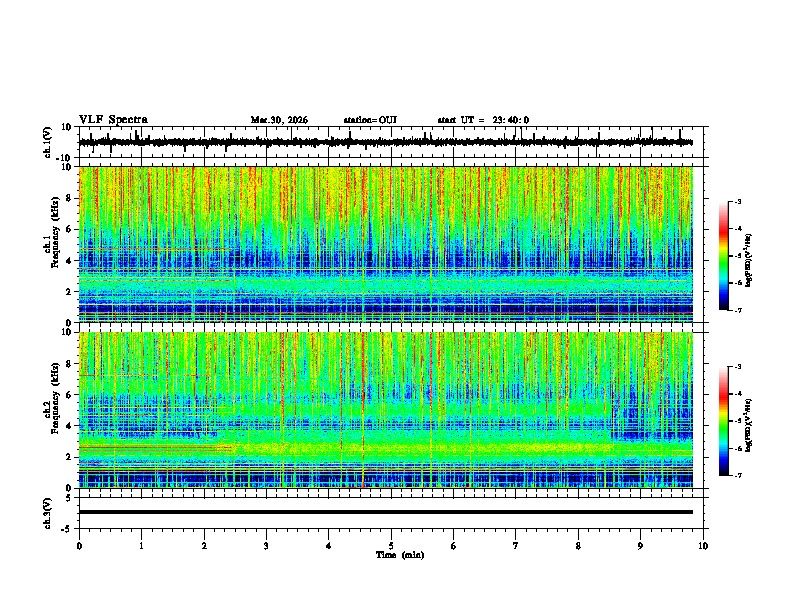Click the time axis tick label "1"
Image resolution: width=792 pixels, height=612 pixels.
point(141,546)
